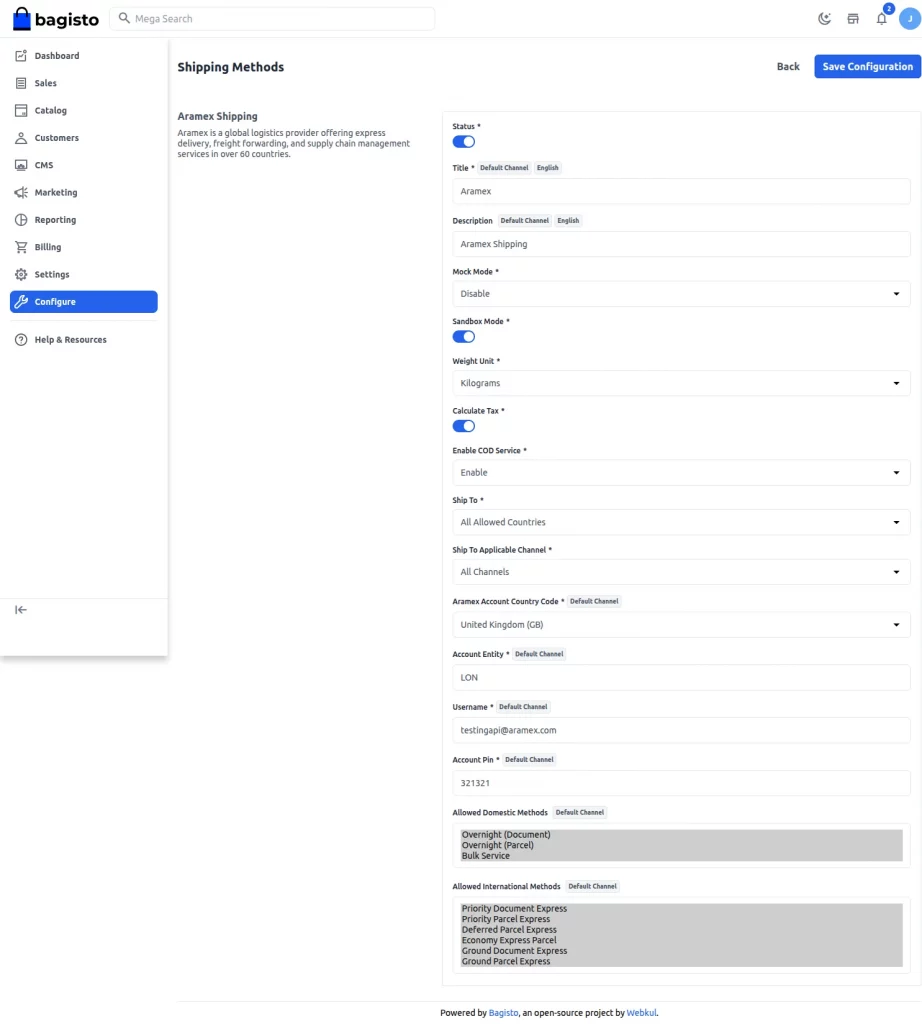
Task: Click the Account Pin field
Action: click(681, 784)
